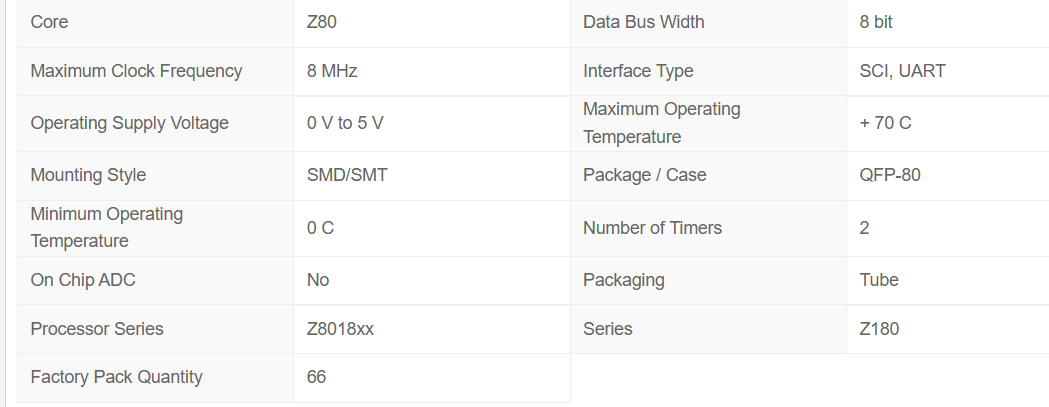Click the On Chip ADC label

coord(83,280)
